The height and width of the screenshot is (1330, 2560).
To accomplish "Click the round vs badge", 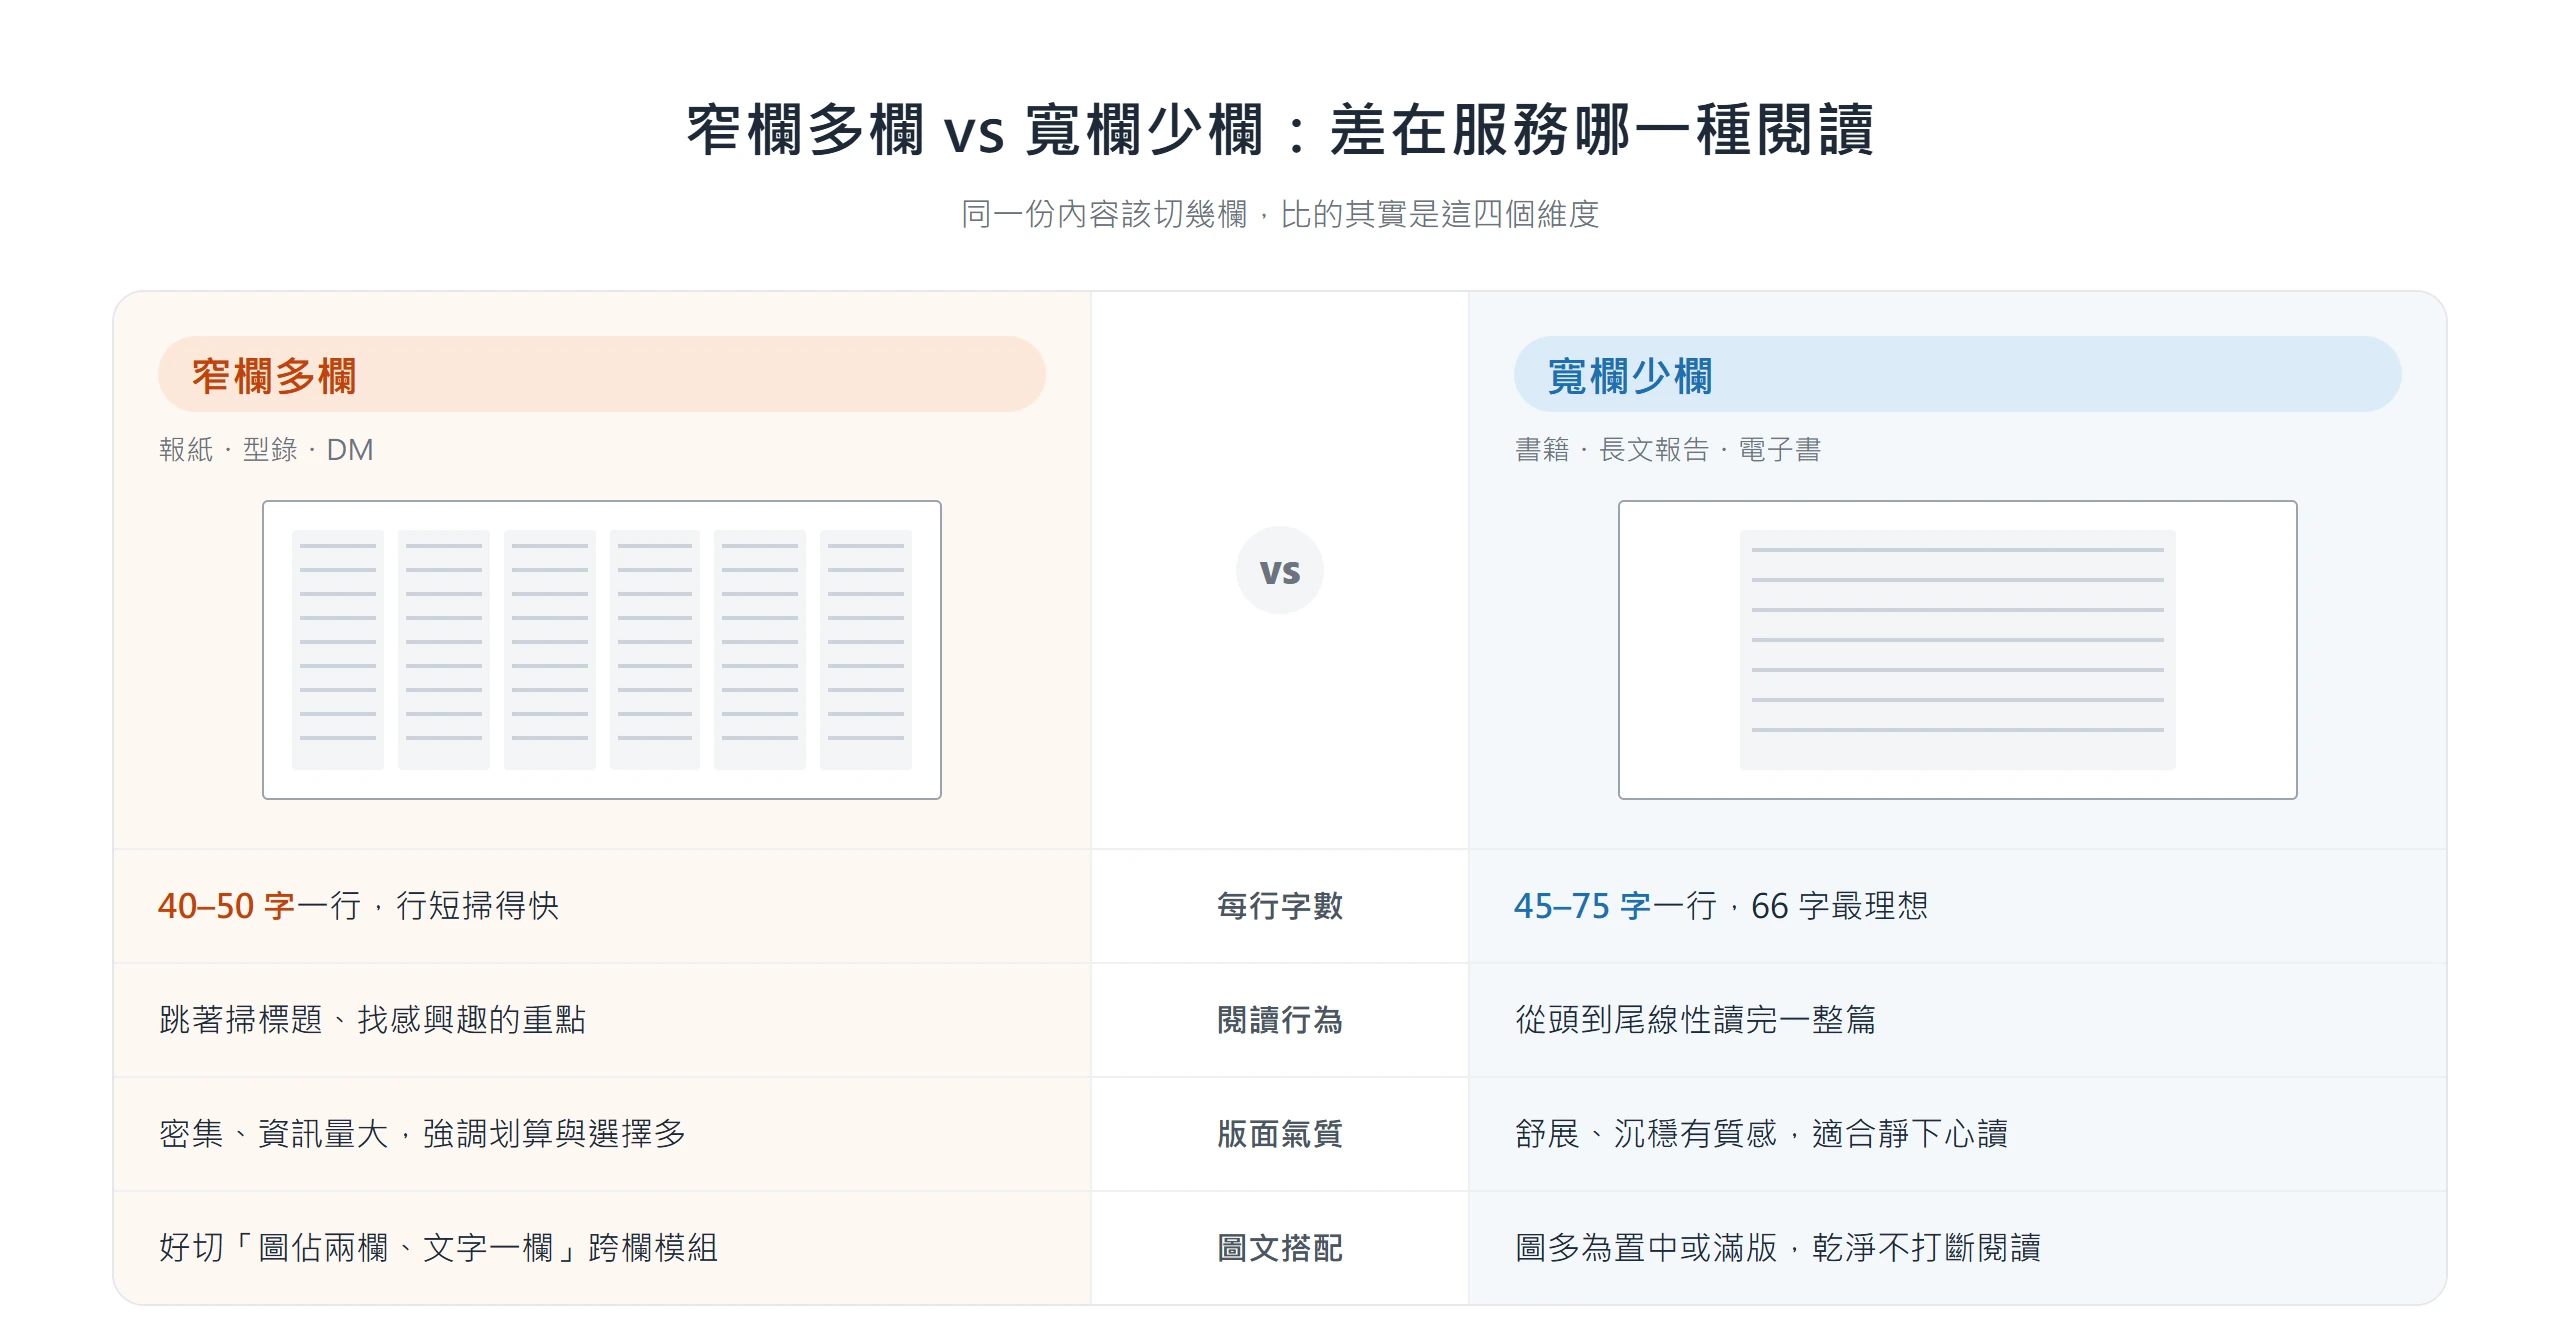I will (1280, 570).
